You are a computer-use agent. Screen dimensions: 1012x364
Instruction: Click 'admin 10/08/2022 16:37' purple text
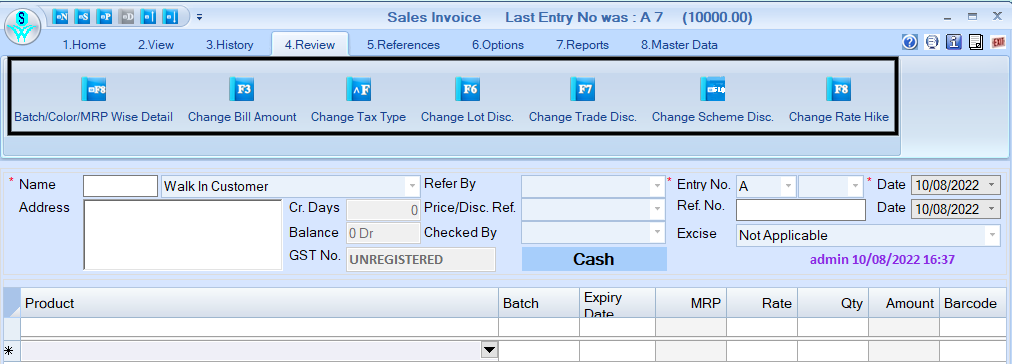[x=882, y=259]
